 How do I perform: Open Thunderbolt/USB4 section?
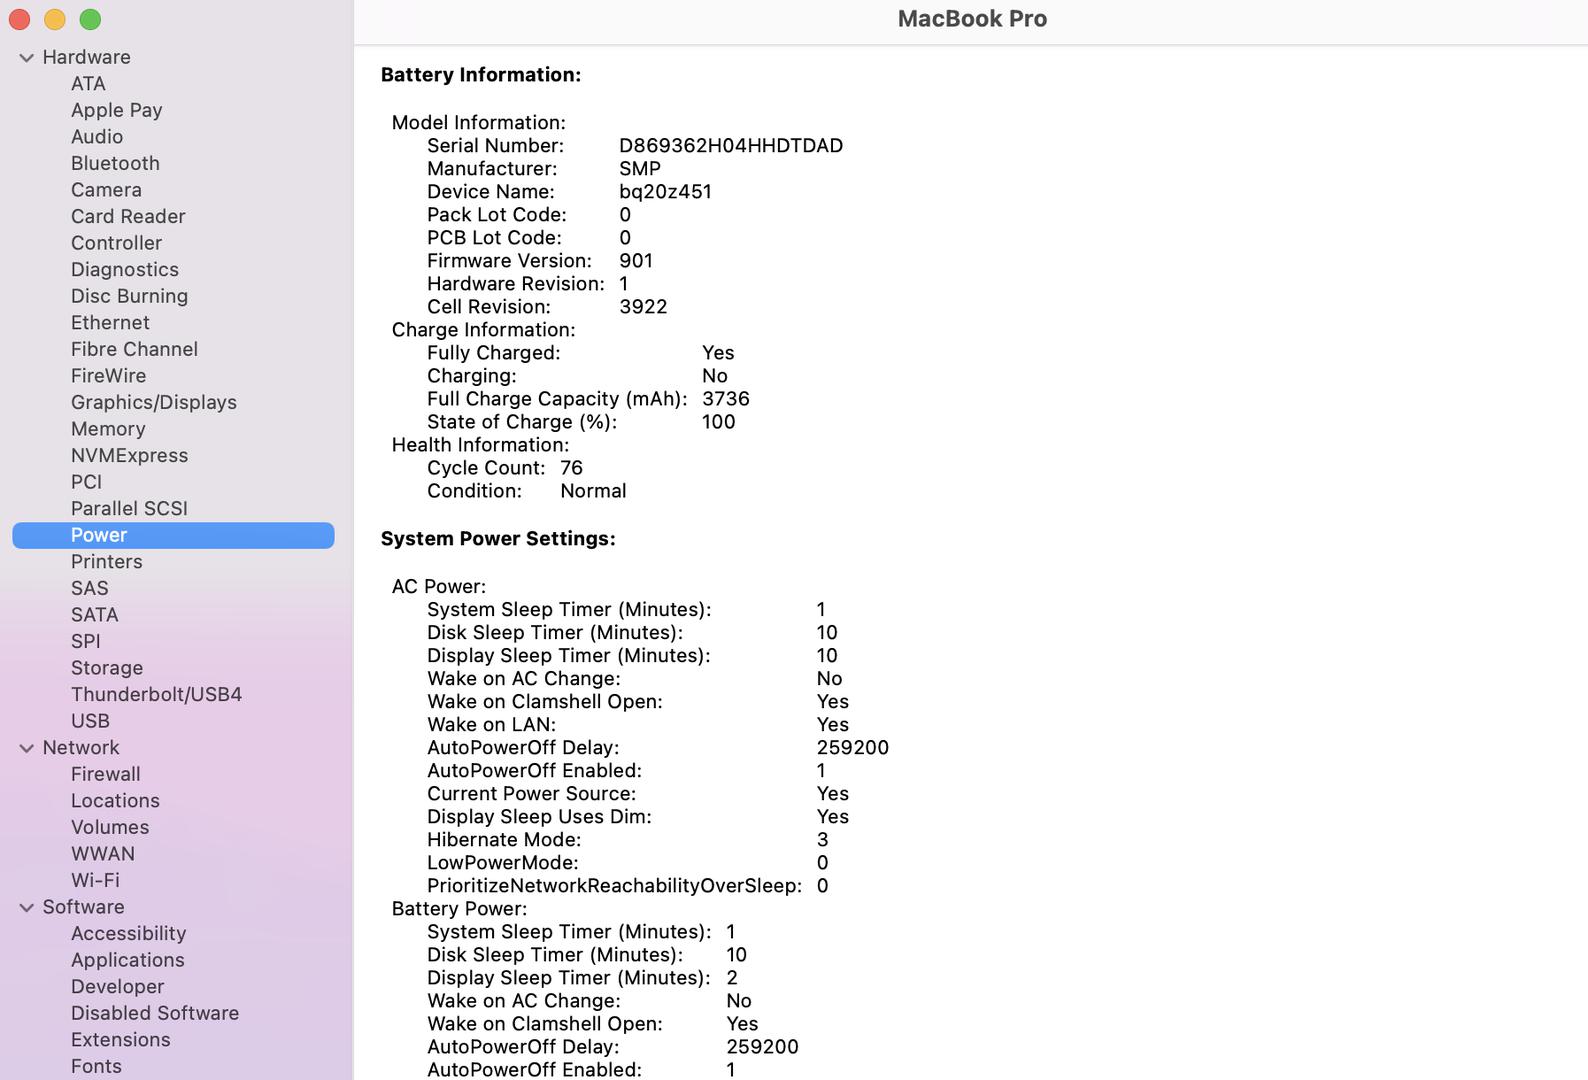156,694
